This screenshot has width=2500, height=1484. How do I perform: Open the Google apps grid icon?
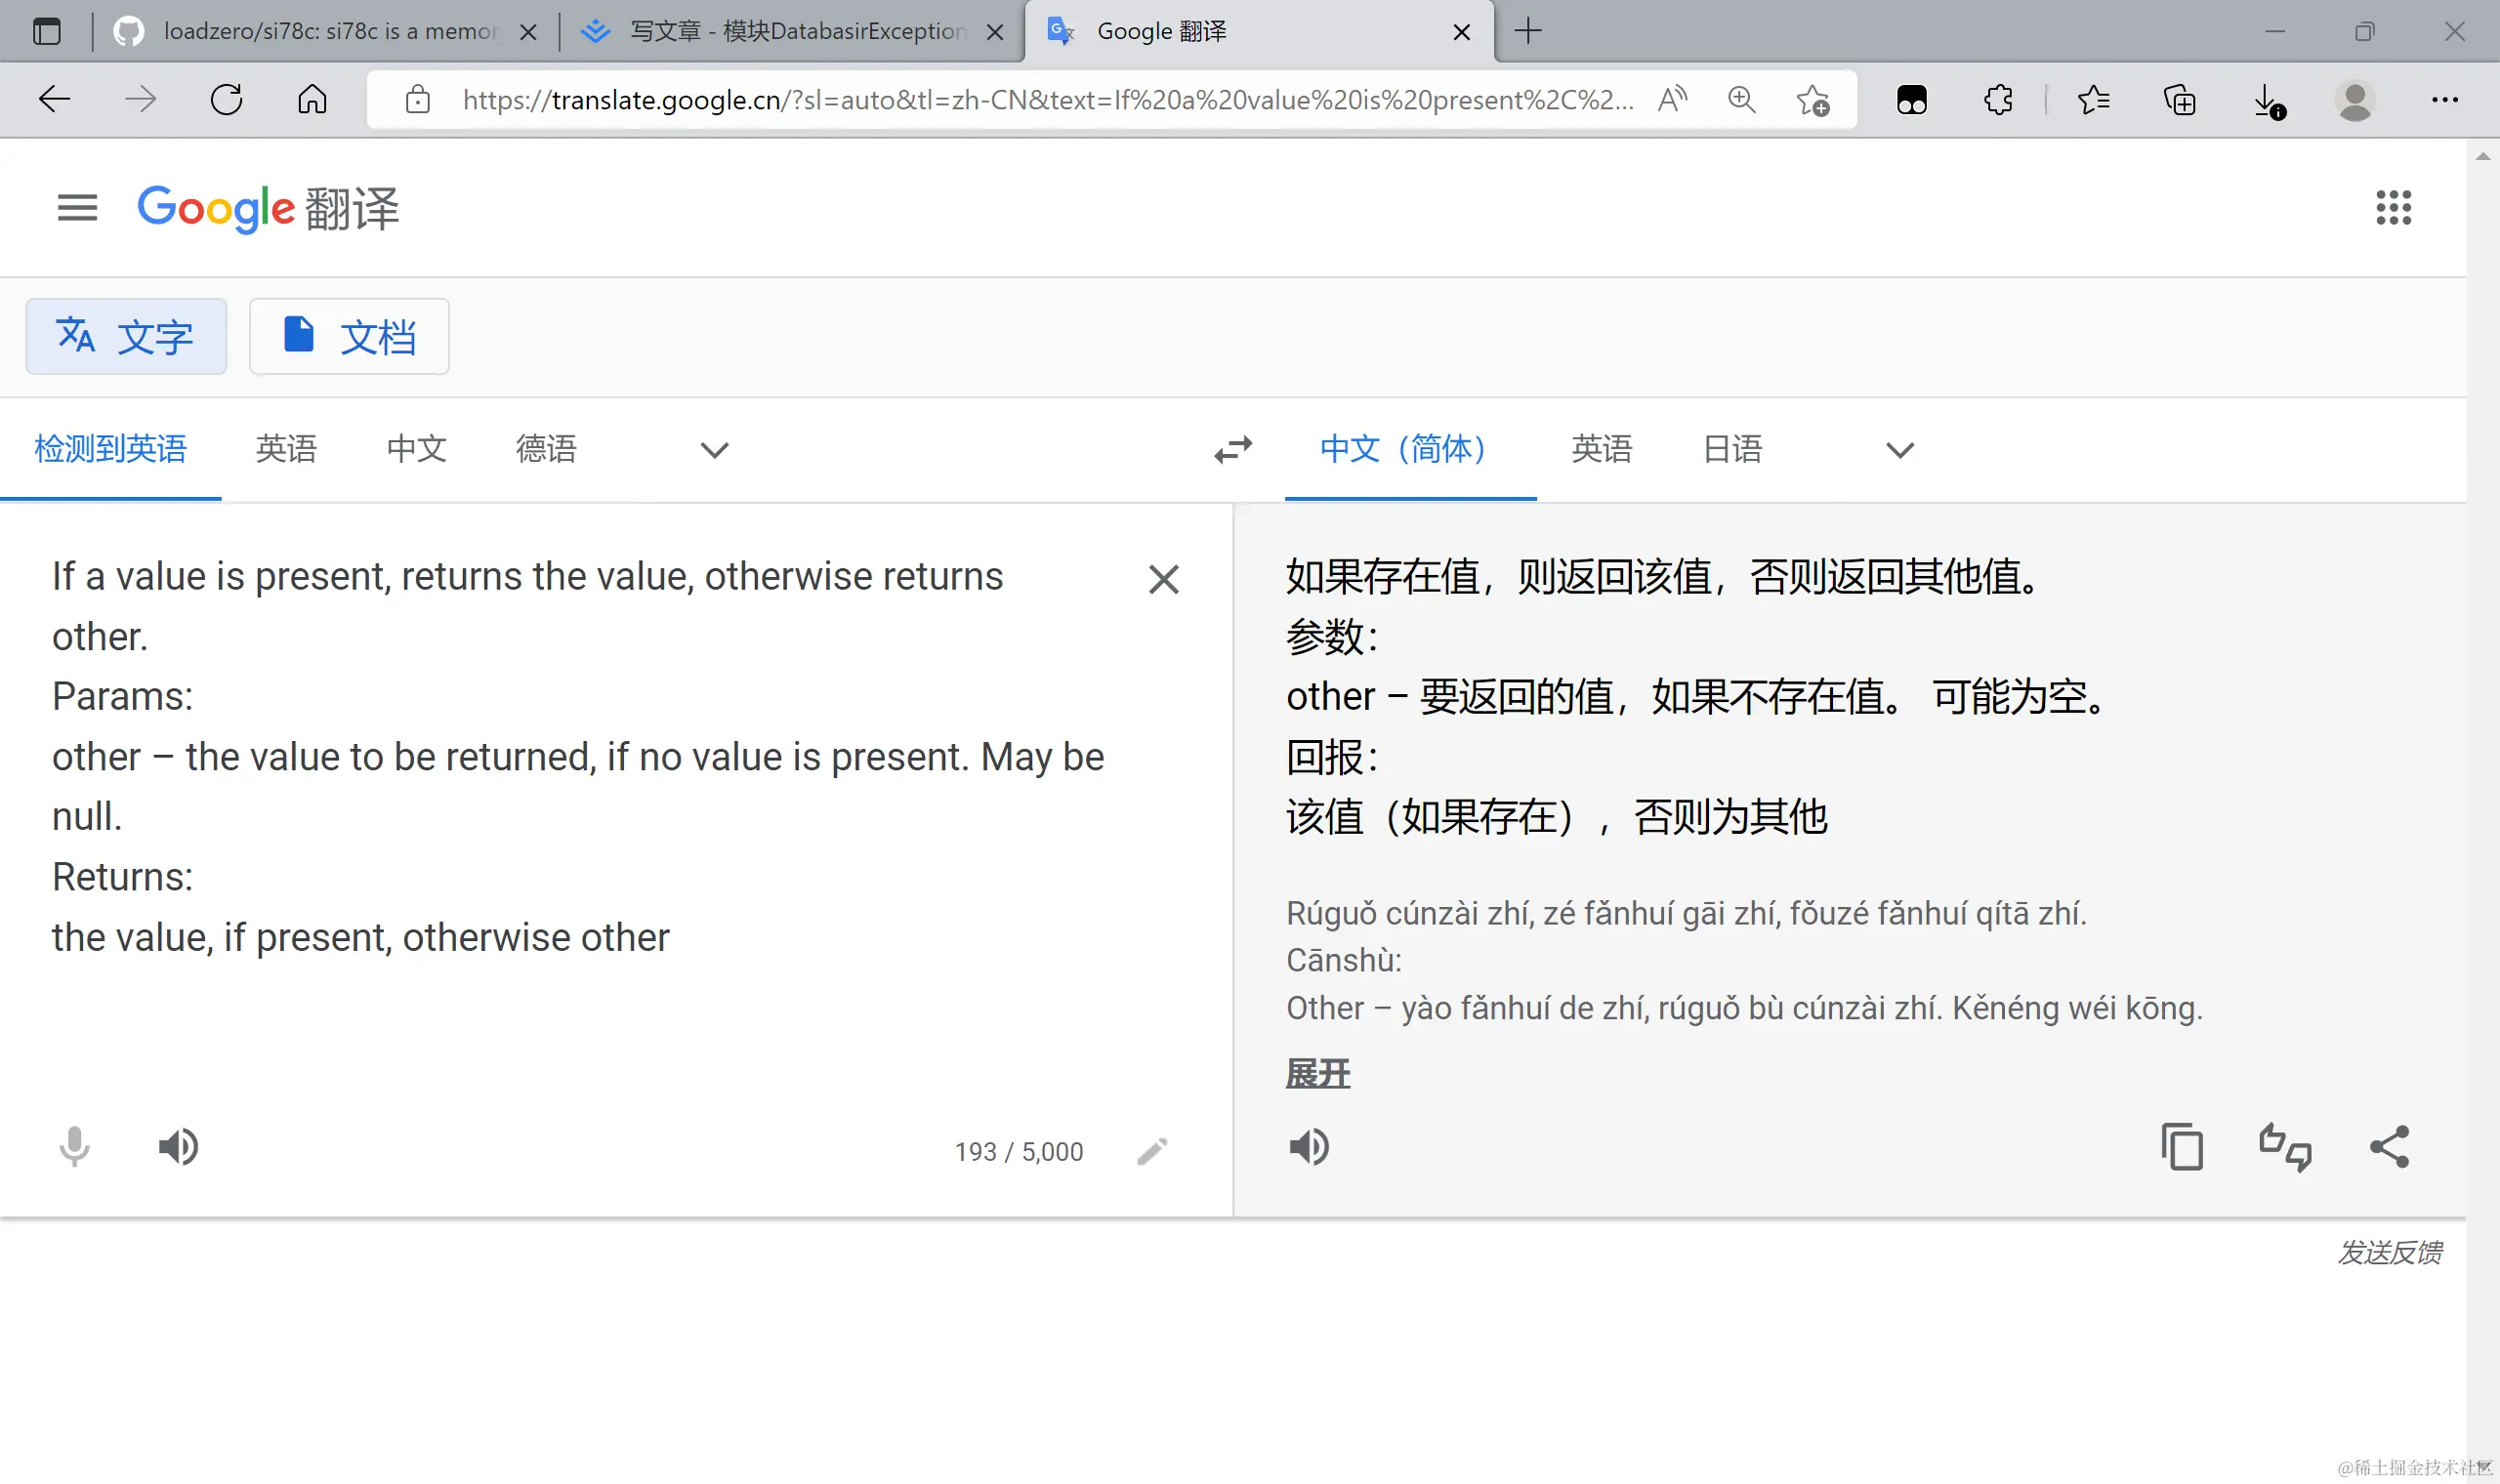coord(2393,208)
